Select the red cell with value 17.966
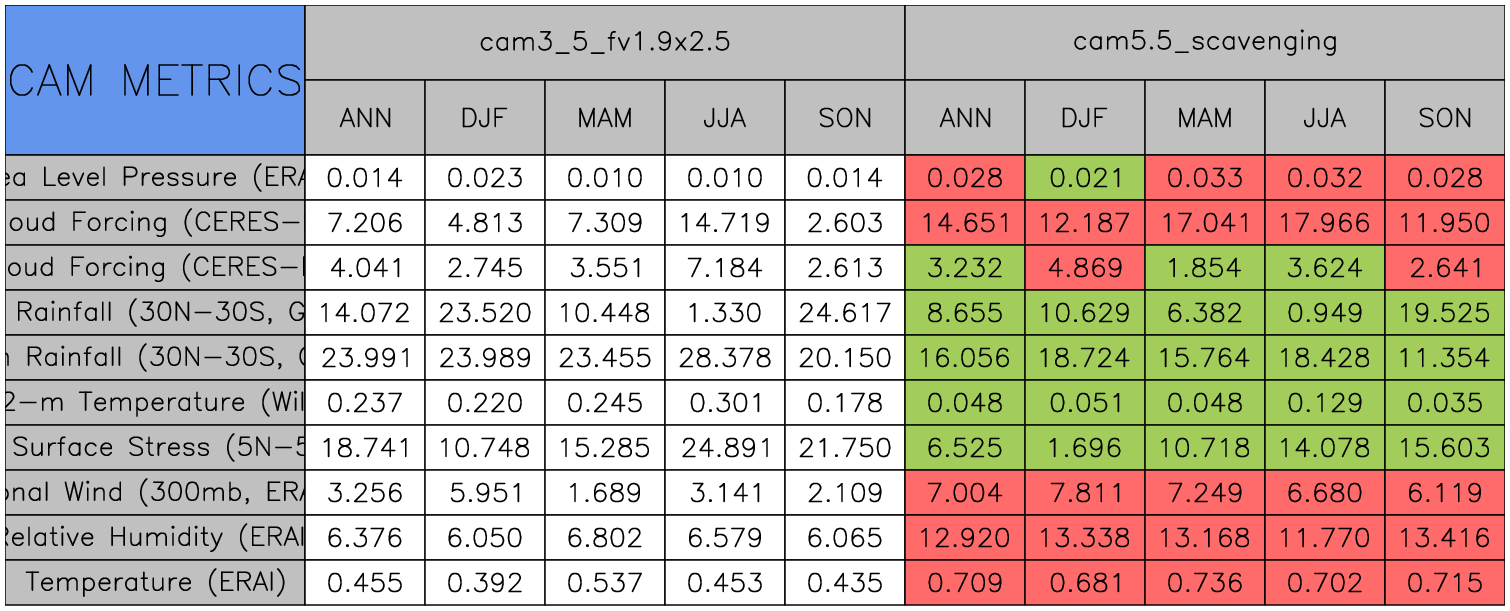The image size is (1510, 611). coord(1324,223)
